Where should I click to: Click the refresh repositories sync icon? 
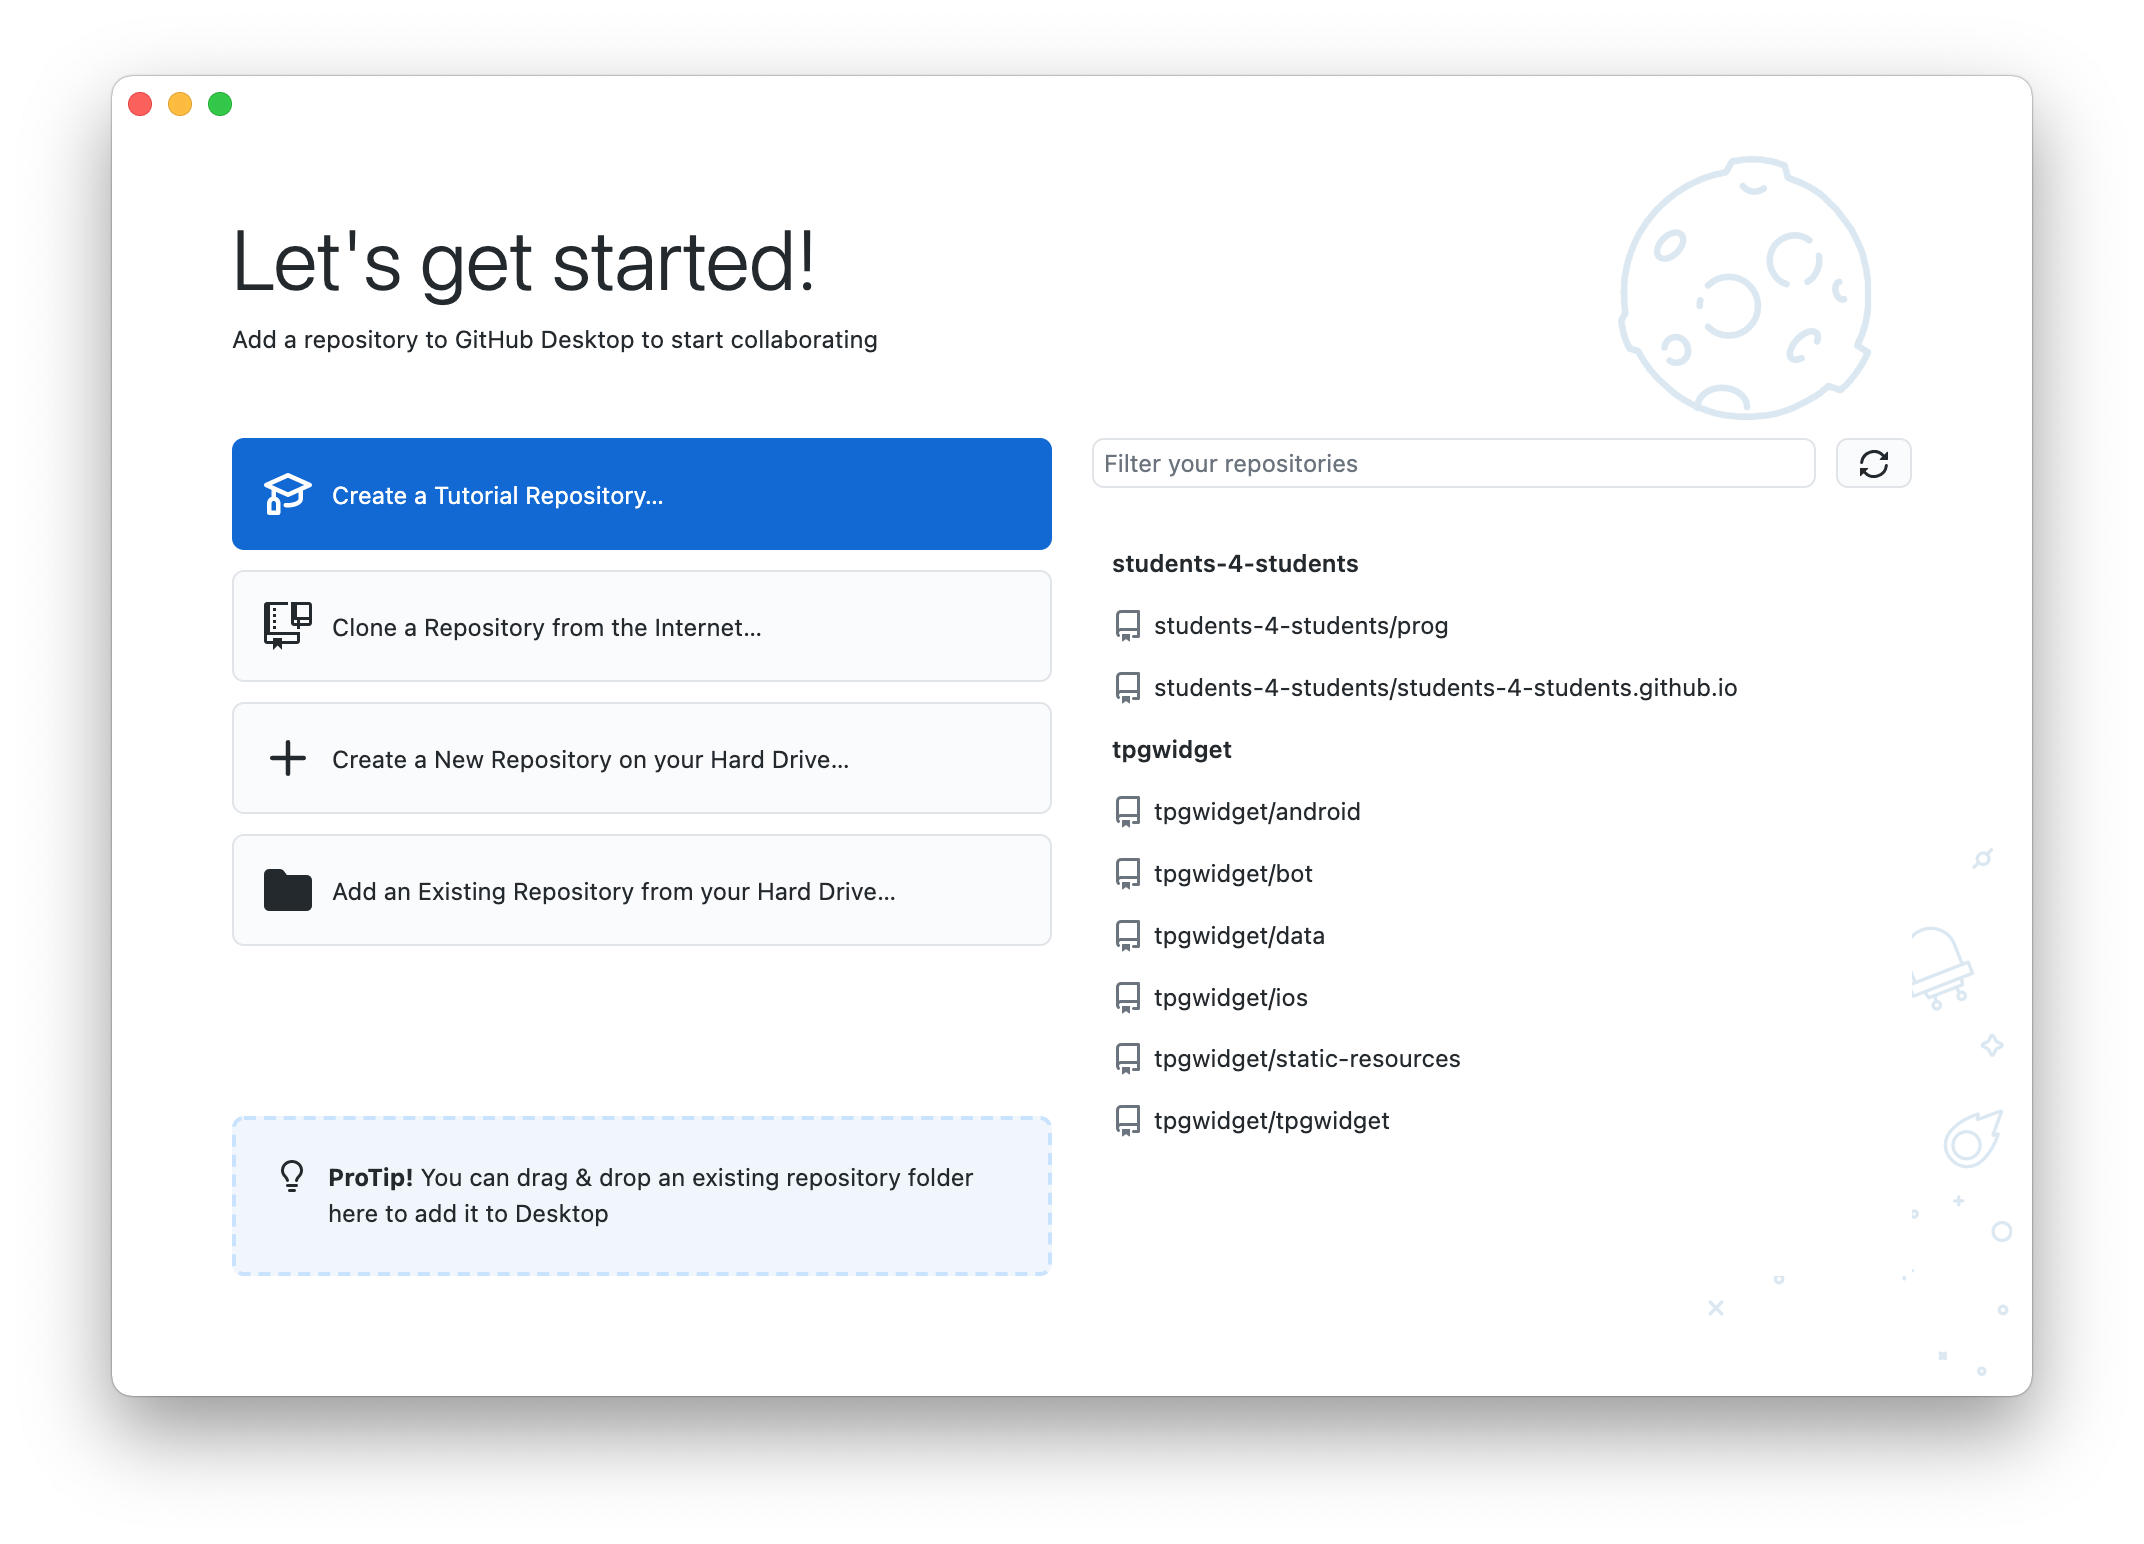tap(1874, 464)
